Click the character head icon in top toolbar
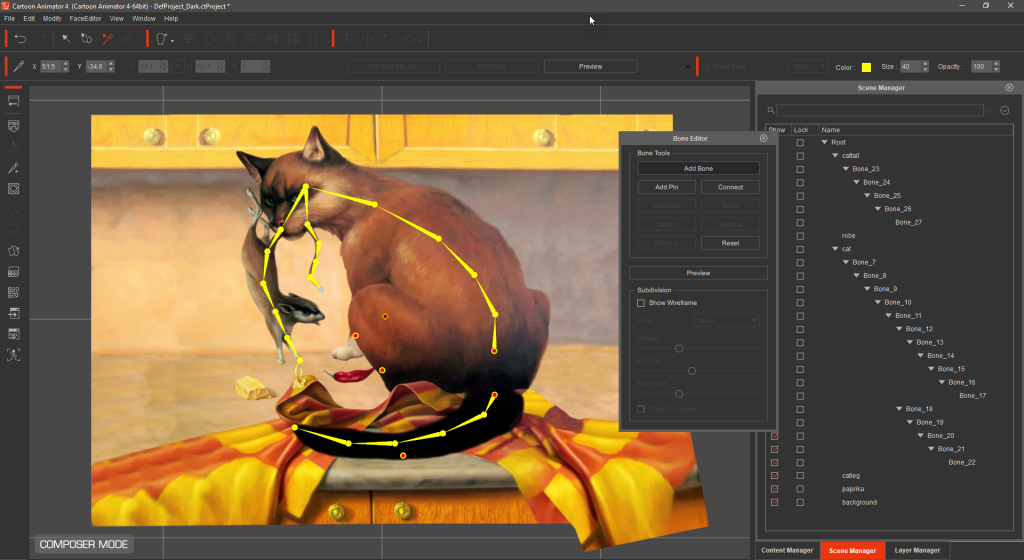The height and width of the screenshot is (560, 1024). click(x=161, y=39)
